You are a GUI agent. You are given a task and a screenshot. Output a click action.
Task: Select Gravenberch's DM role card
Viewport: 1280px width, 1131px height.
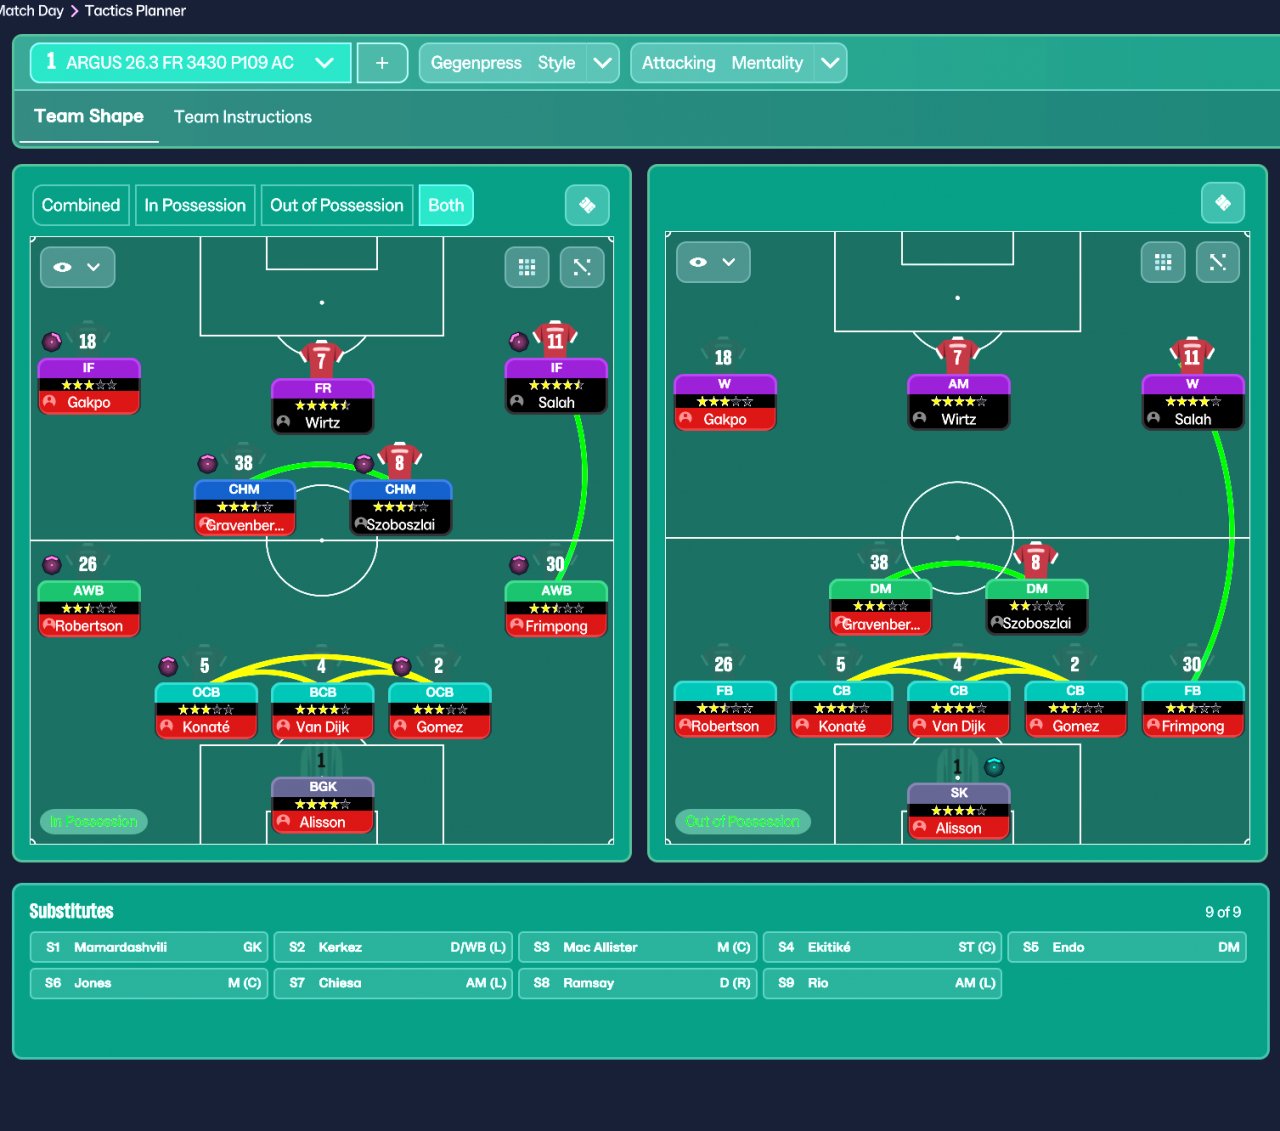pos(880,607)
